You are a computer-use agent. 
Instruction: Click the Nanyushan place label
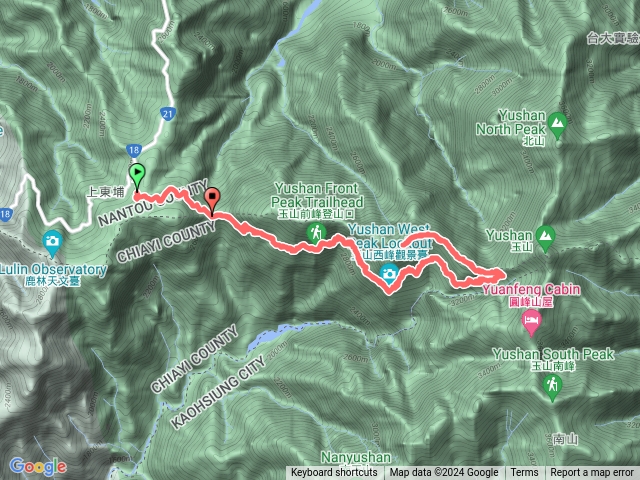[356, 458]
